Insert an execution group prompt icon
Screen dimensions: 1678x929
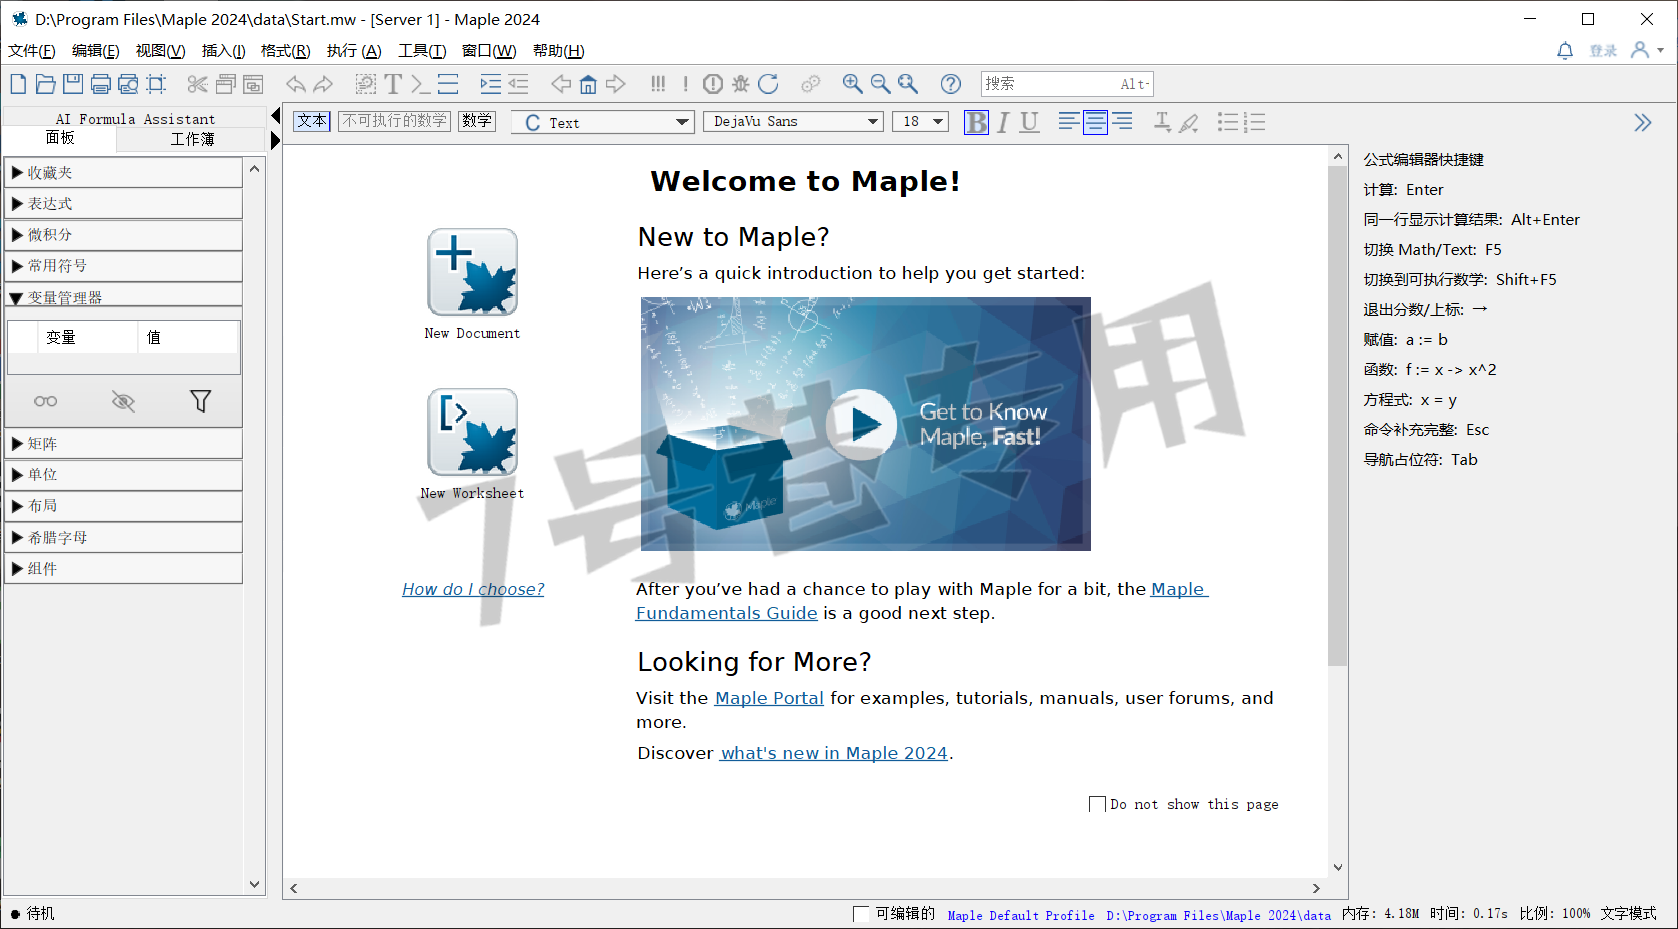coord(420,84)
